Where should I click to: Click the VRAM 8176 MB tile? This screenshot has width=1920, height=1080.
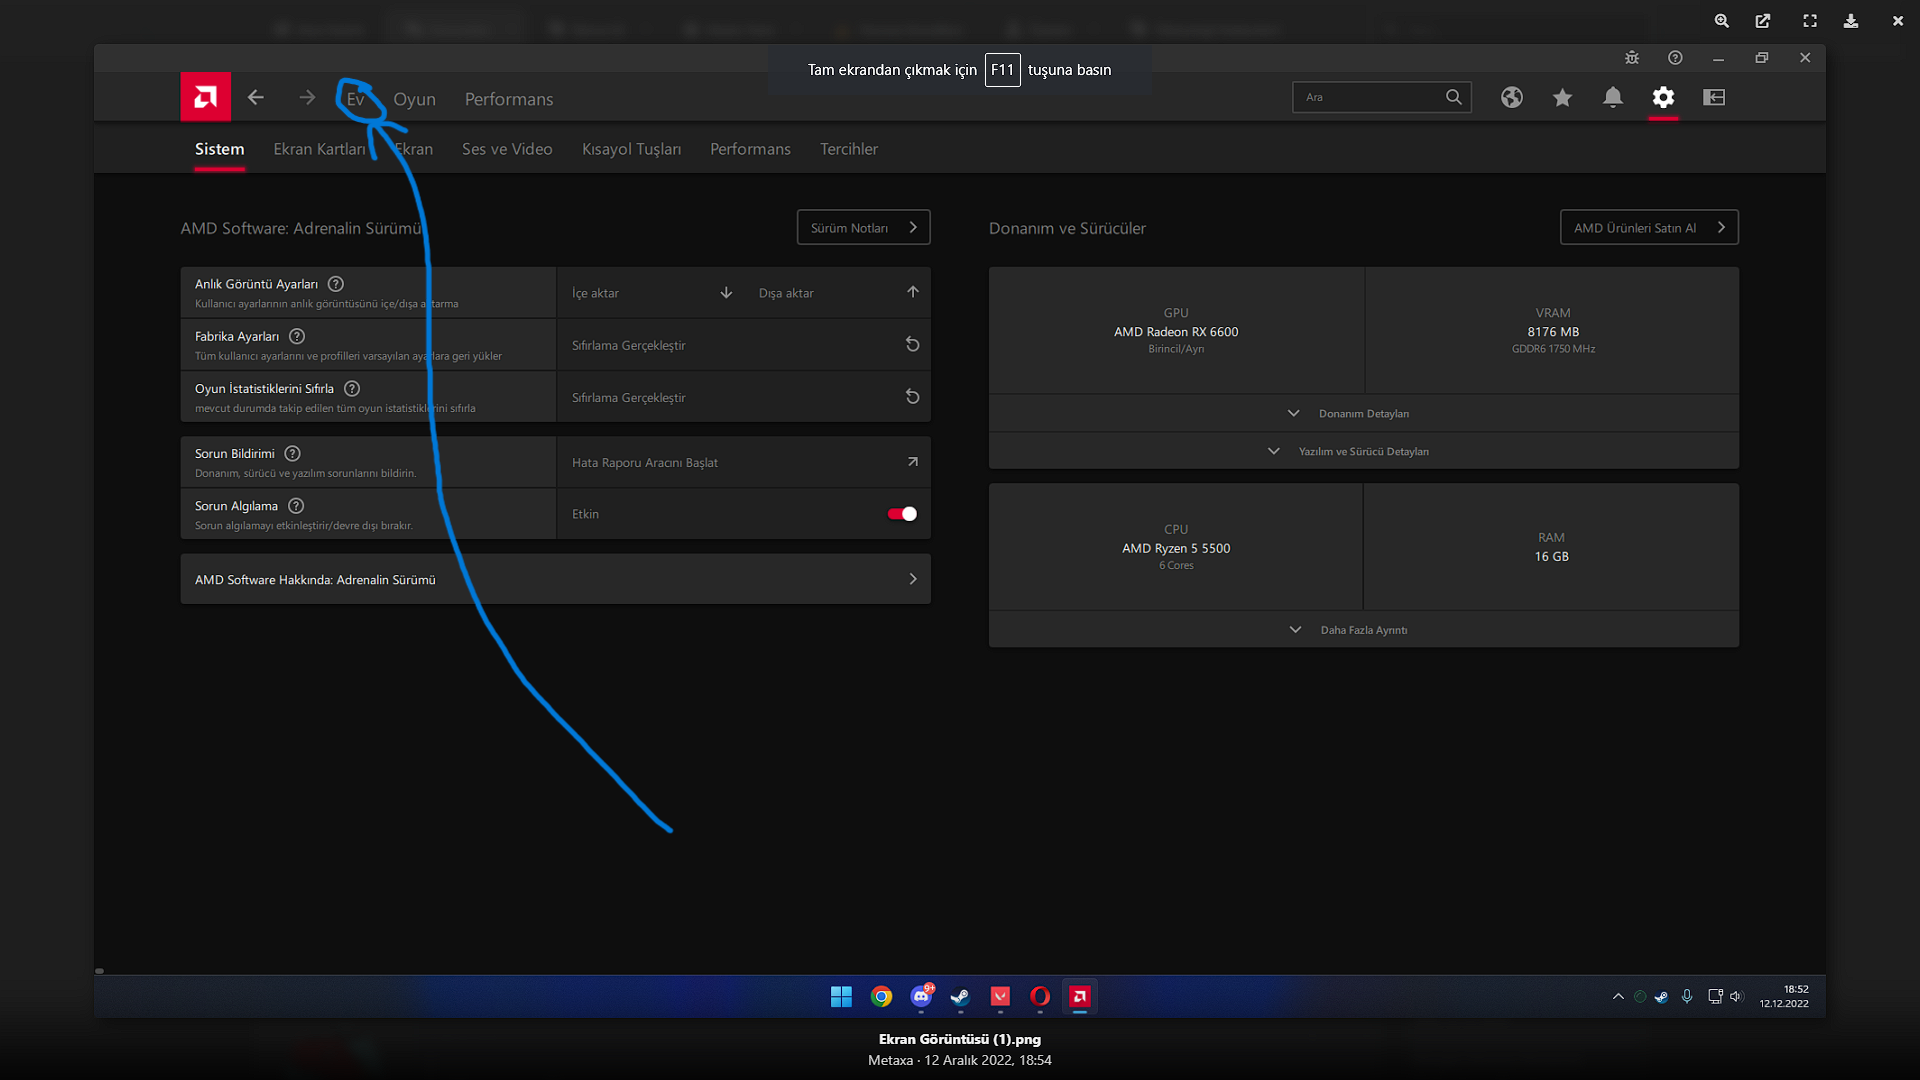pos(1553,330)
